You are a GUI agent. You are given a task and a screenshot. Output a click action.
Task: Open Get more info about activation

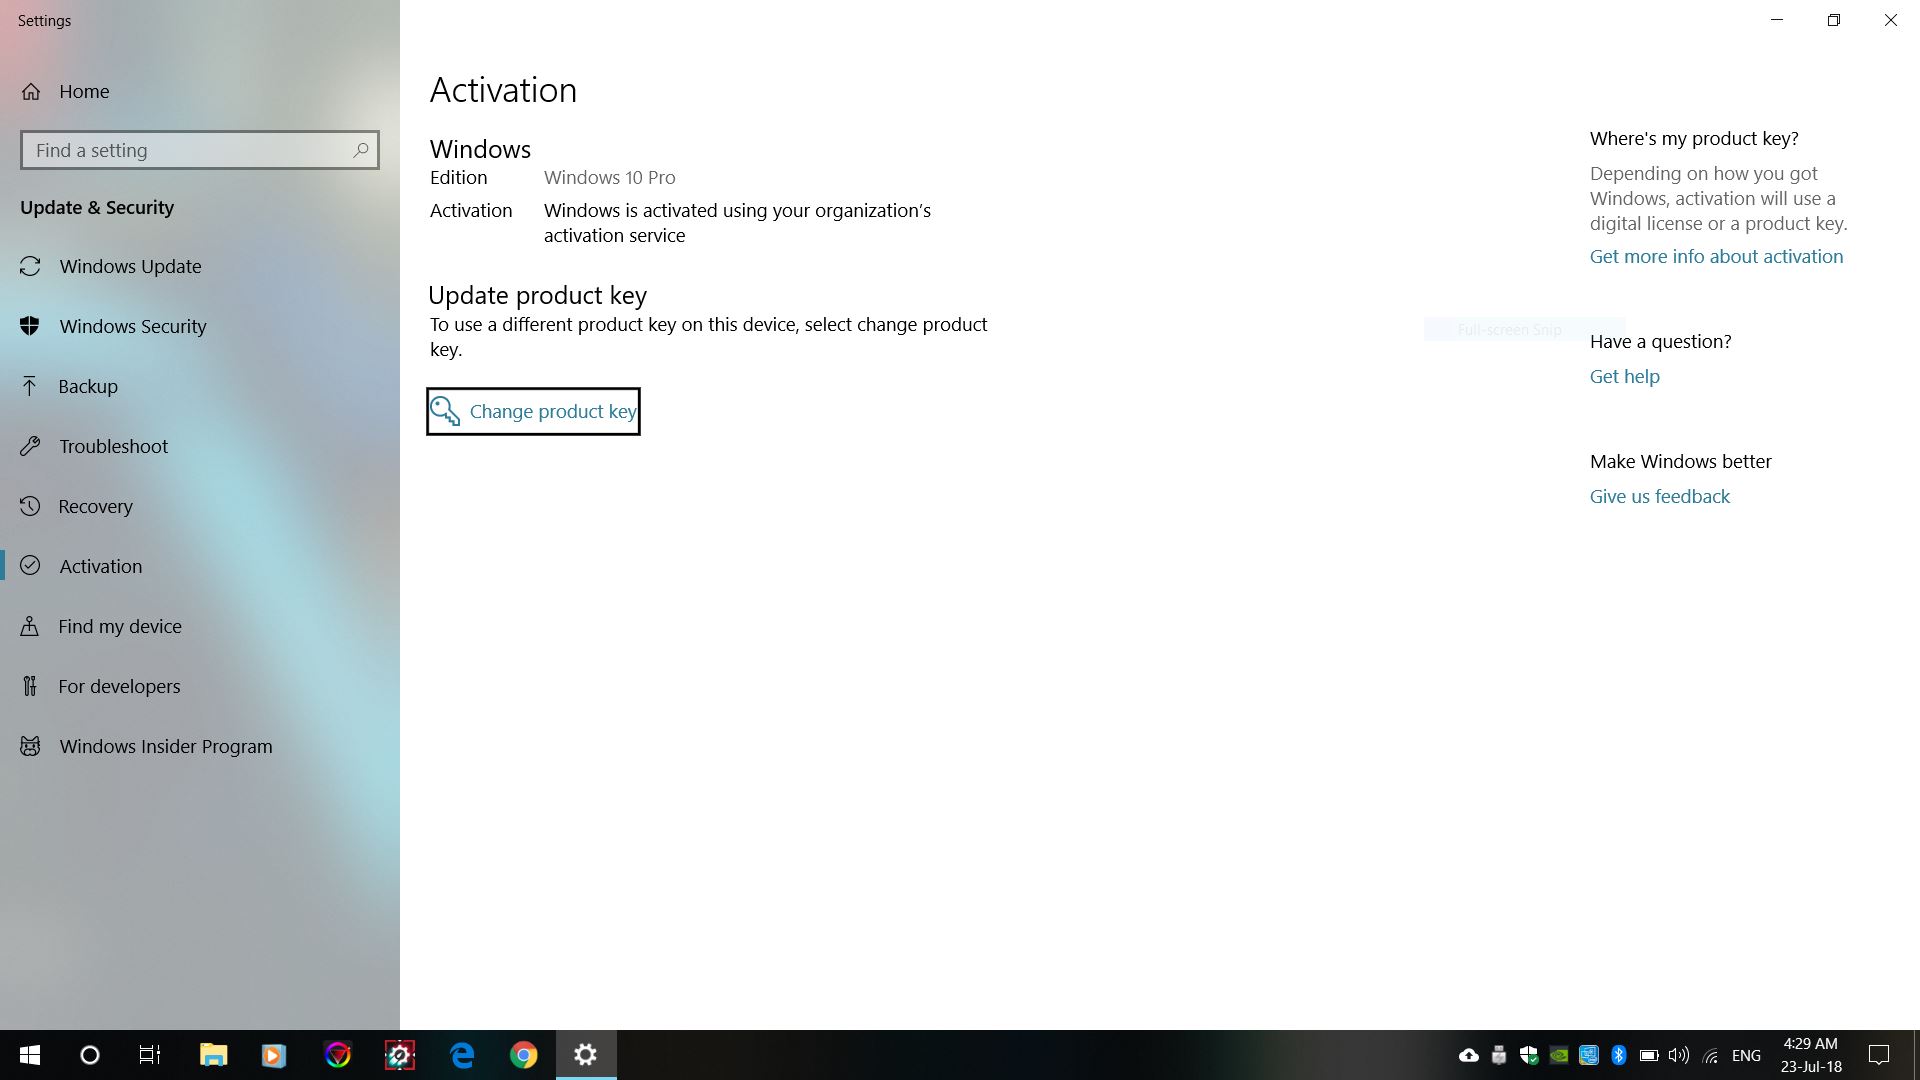tap(1716, 255)
